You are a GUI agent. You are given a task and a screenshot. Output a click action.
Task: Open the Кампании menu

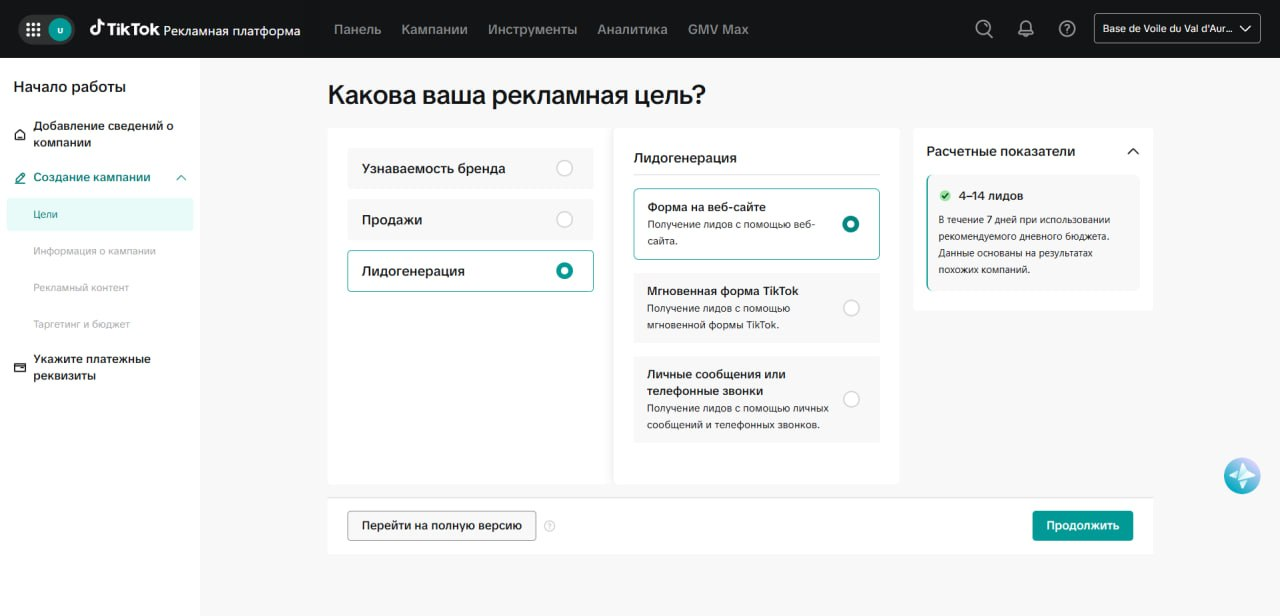(x=434, y=29)
